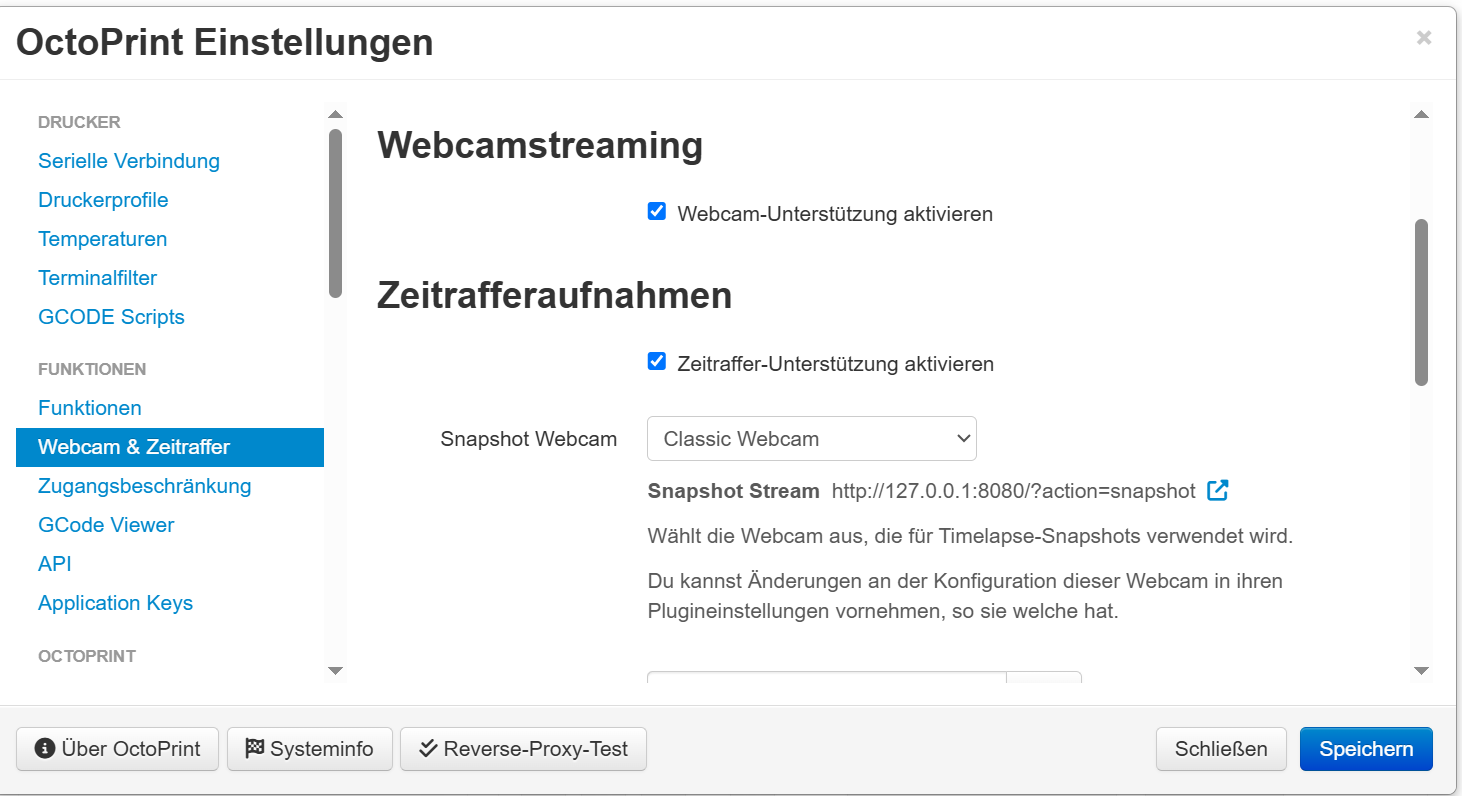Click Über OctoPrint button
1462x796 pixels.
(x=117, y=749)
